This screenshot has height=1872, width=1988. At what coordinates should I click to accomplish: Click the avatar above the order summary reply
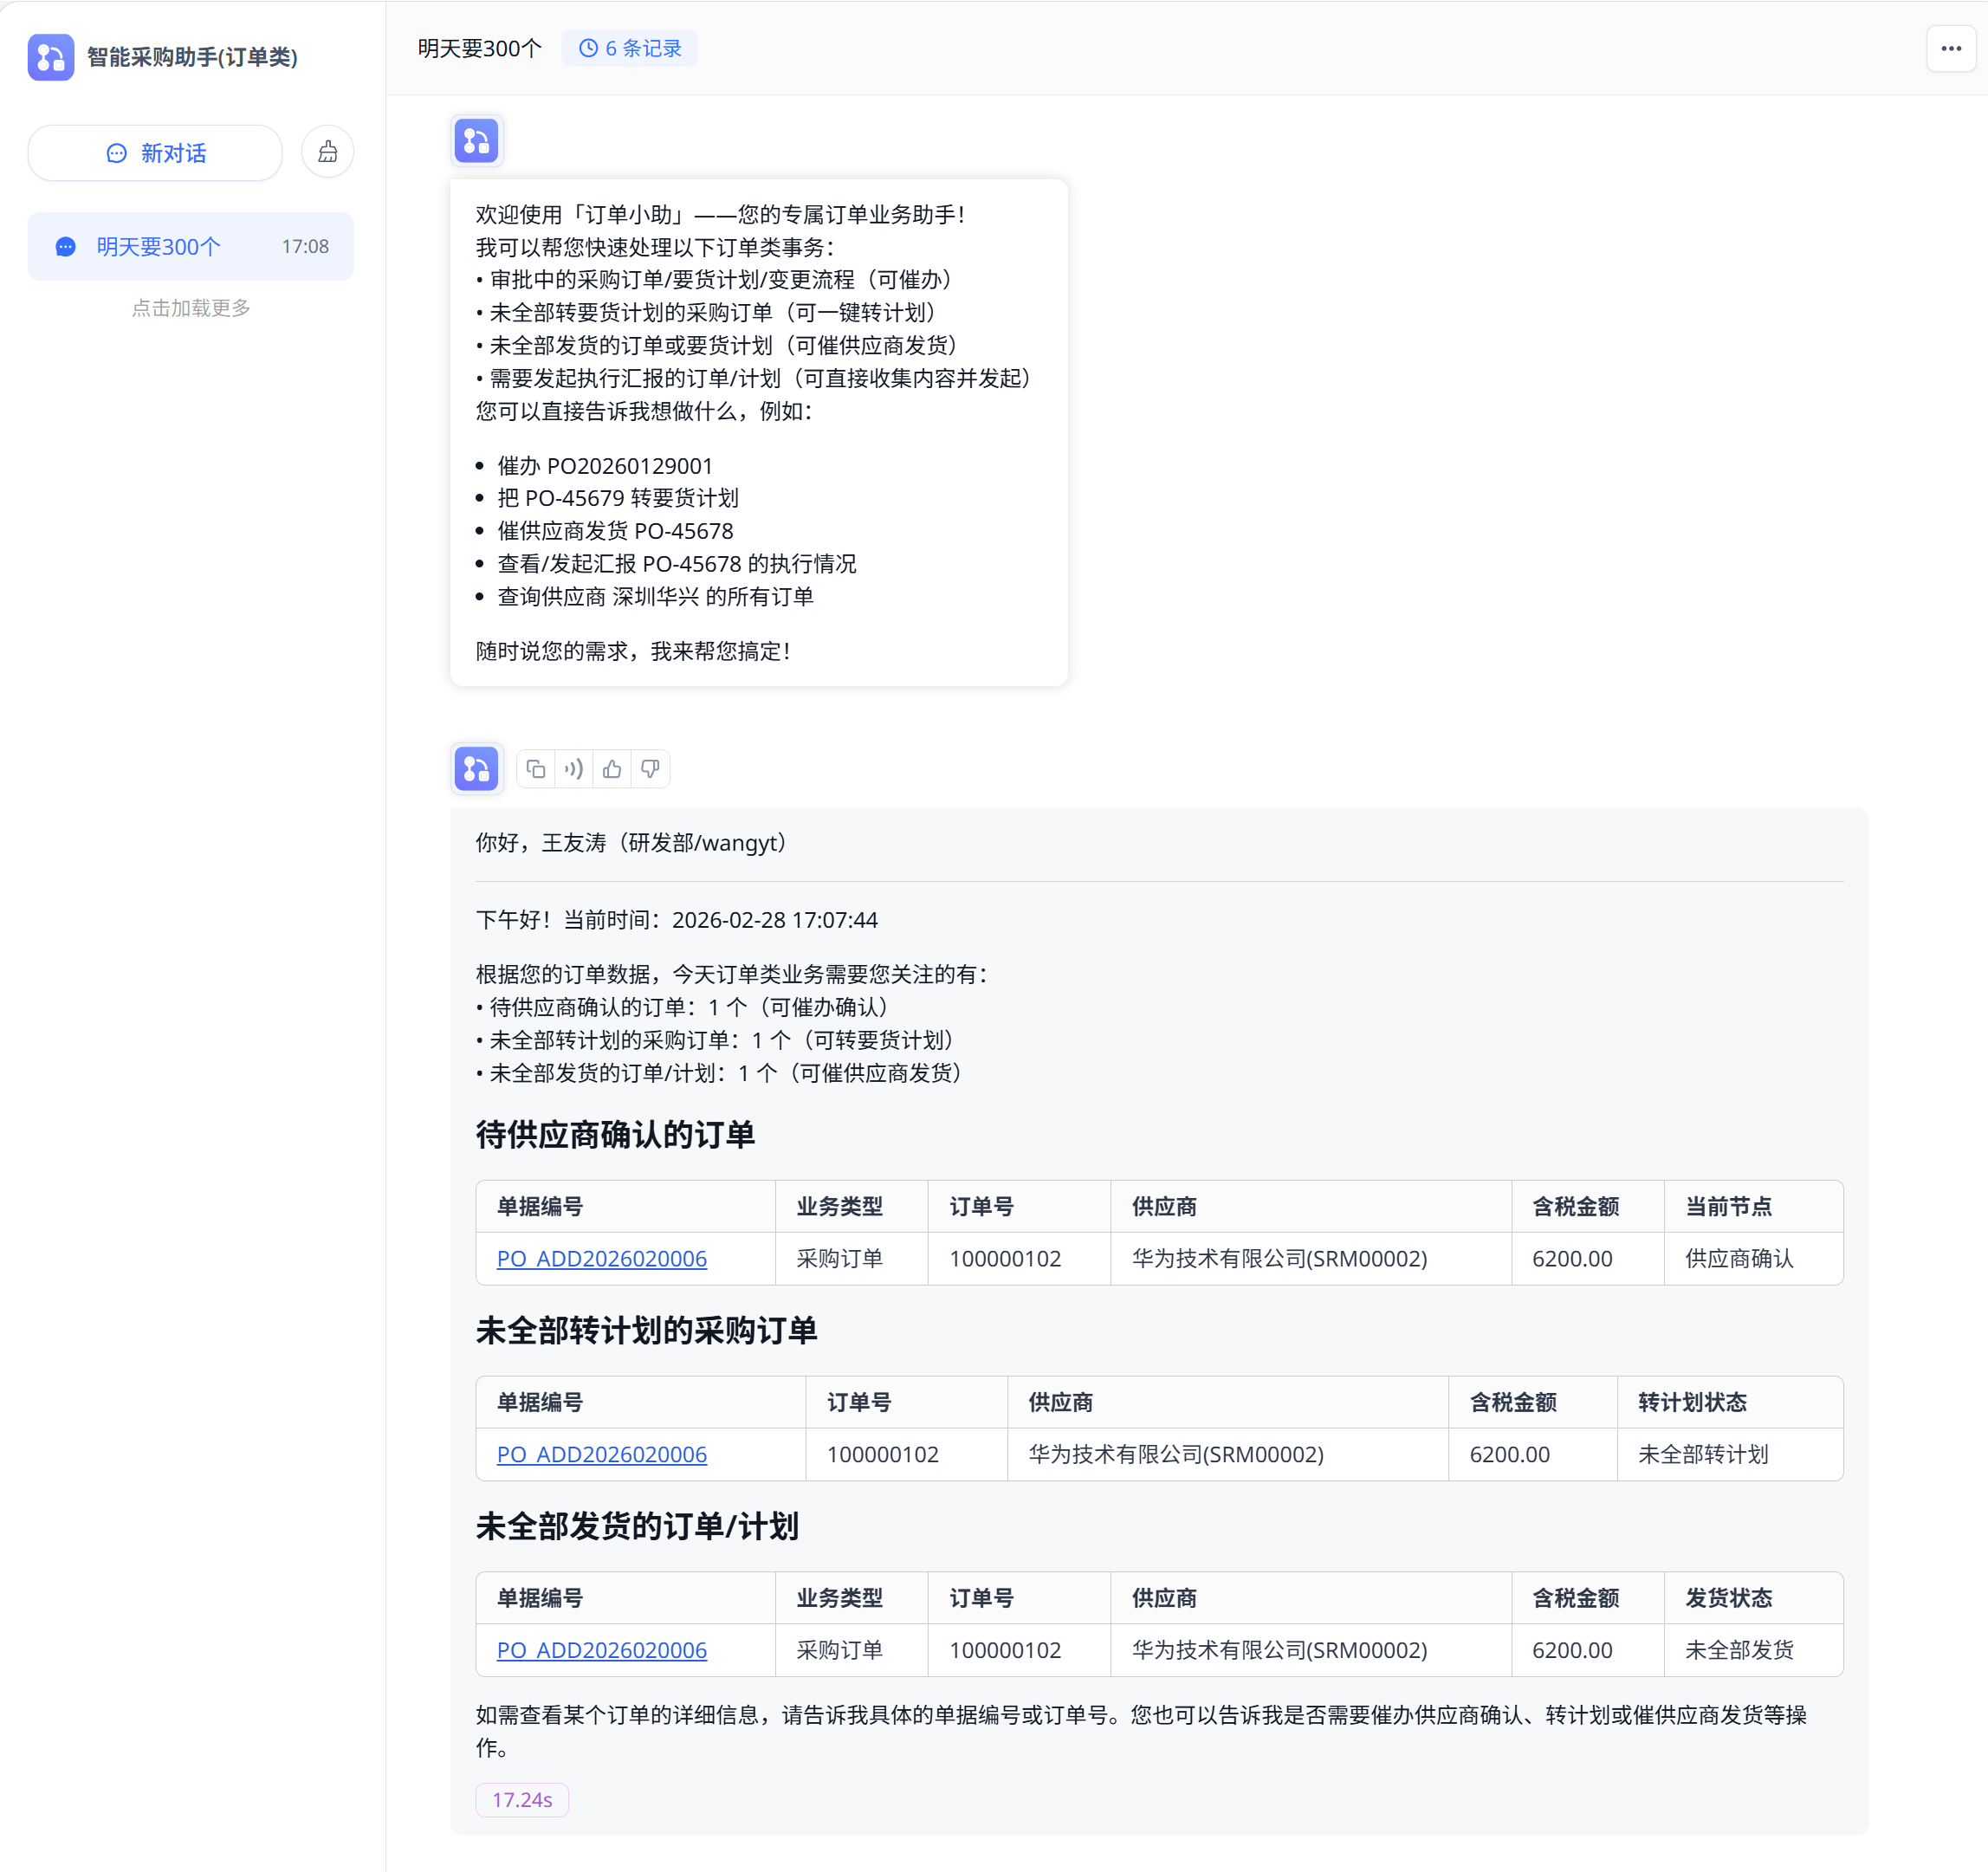(x=476, y=769)
